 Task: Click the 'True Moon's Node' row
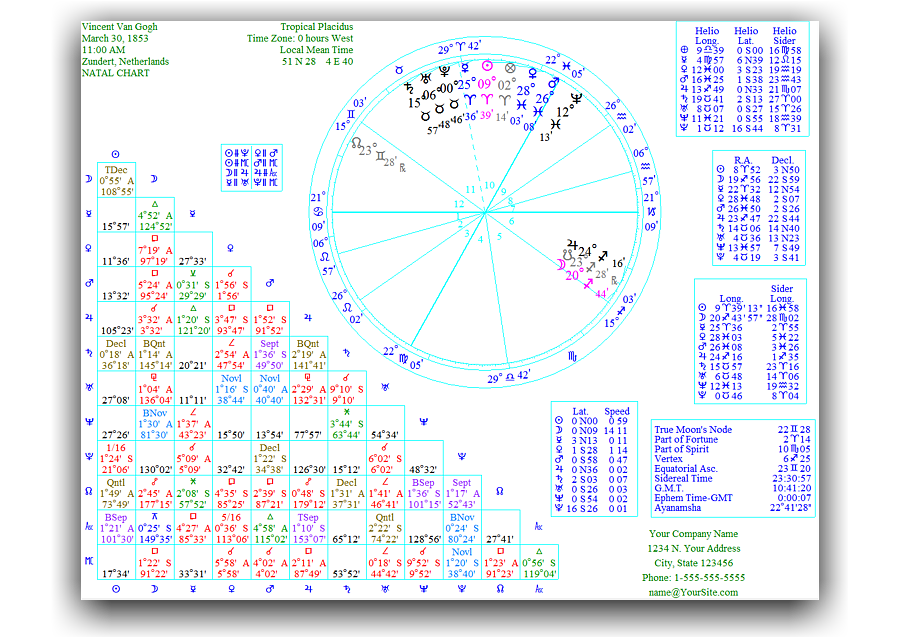[x=733, y=429]
